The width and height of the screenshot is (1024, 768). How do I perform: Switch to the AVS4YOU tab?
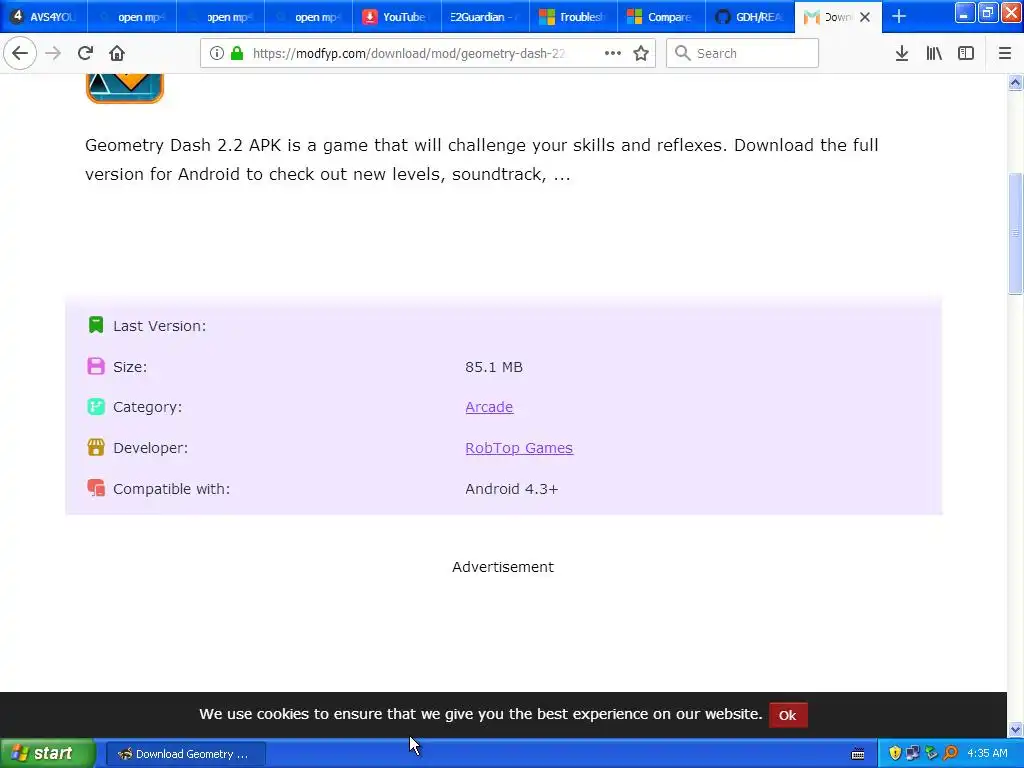coord(44,17)
